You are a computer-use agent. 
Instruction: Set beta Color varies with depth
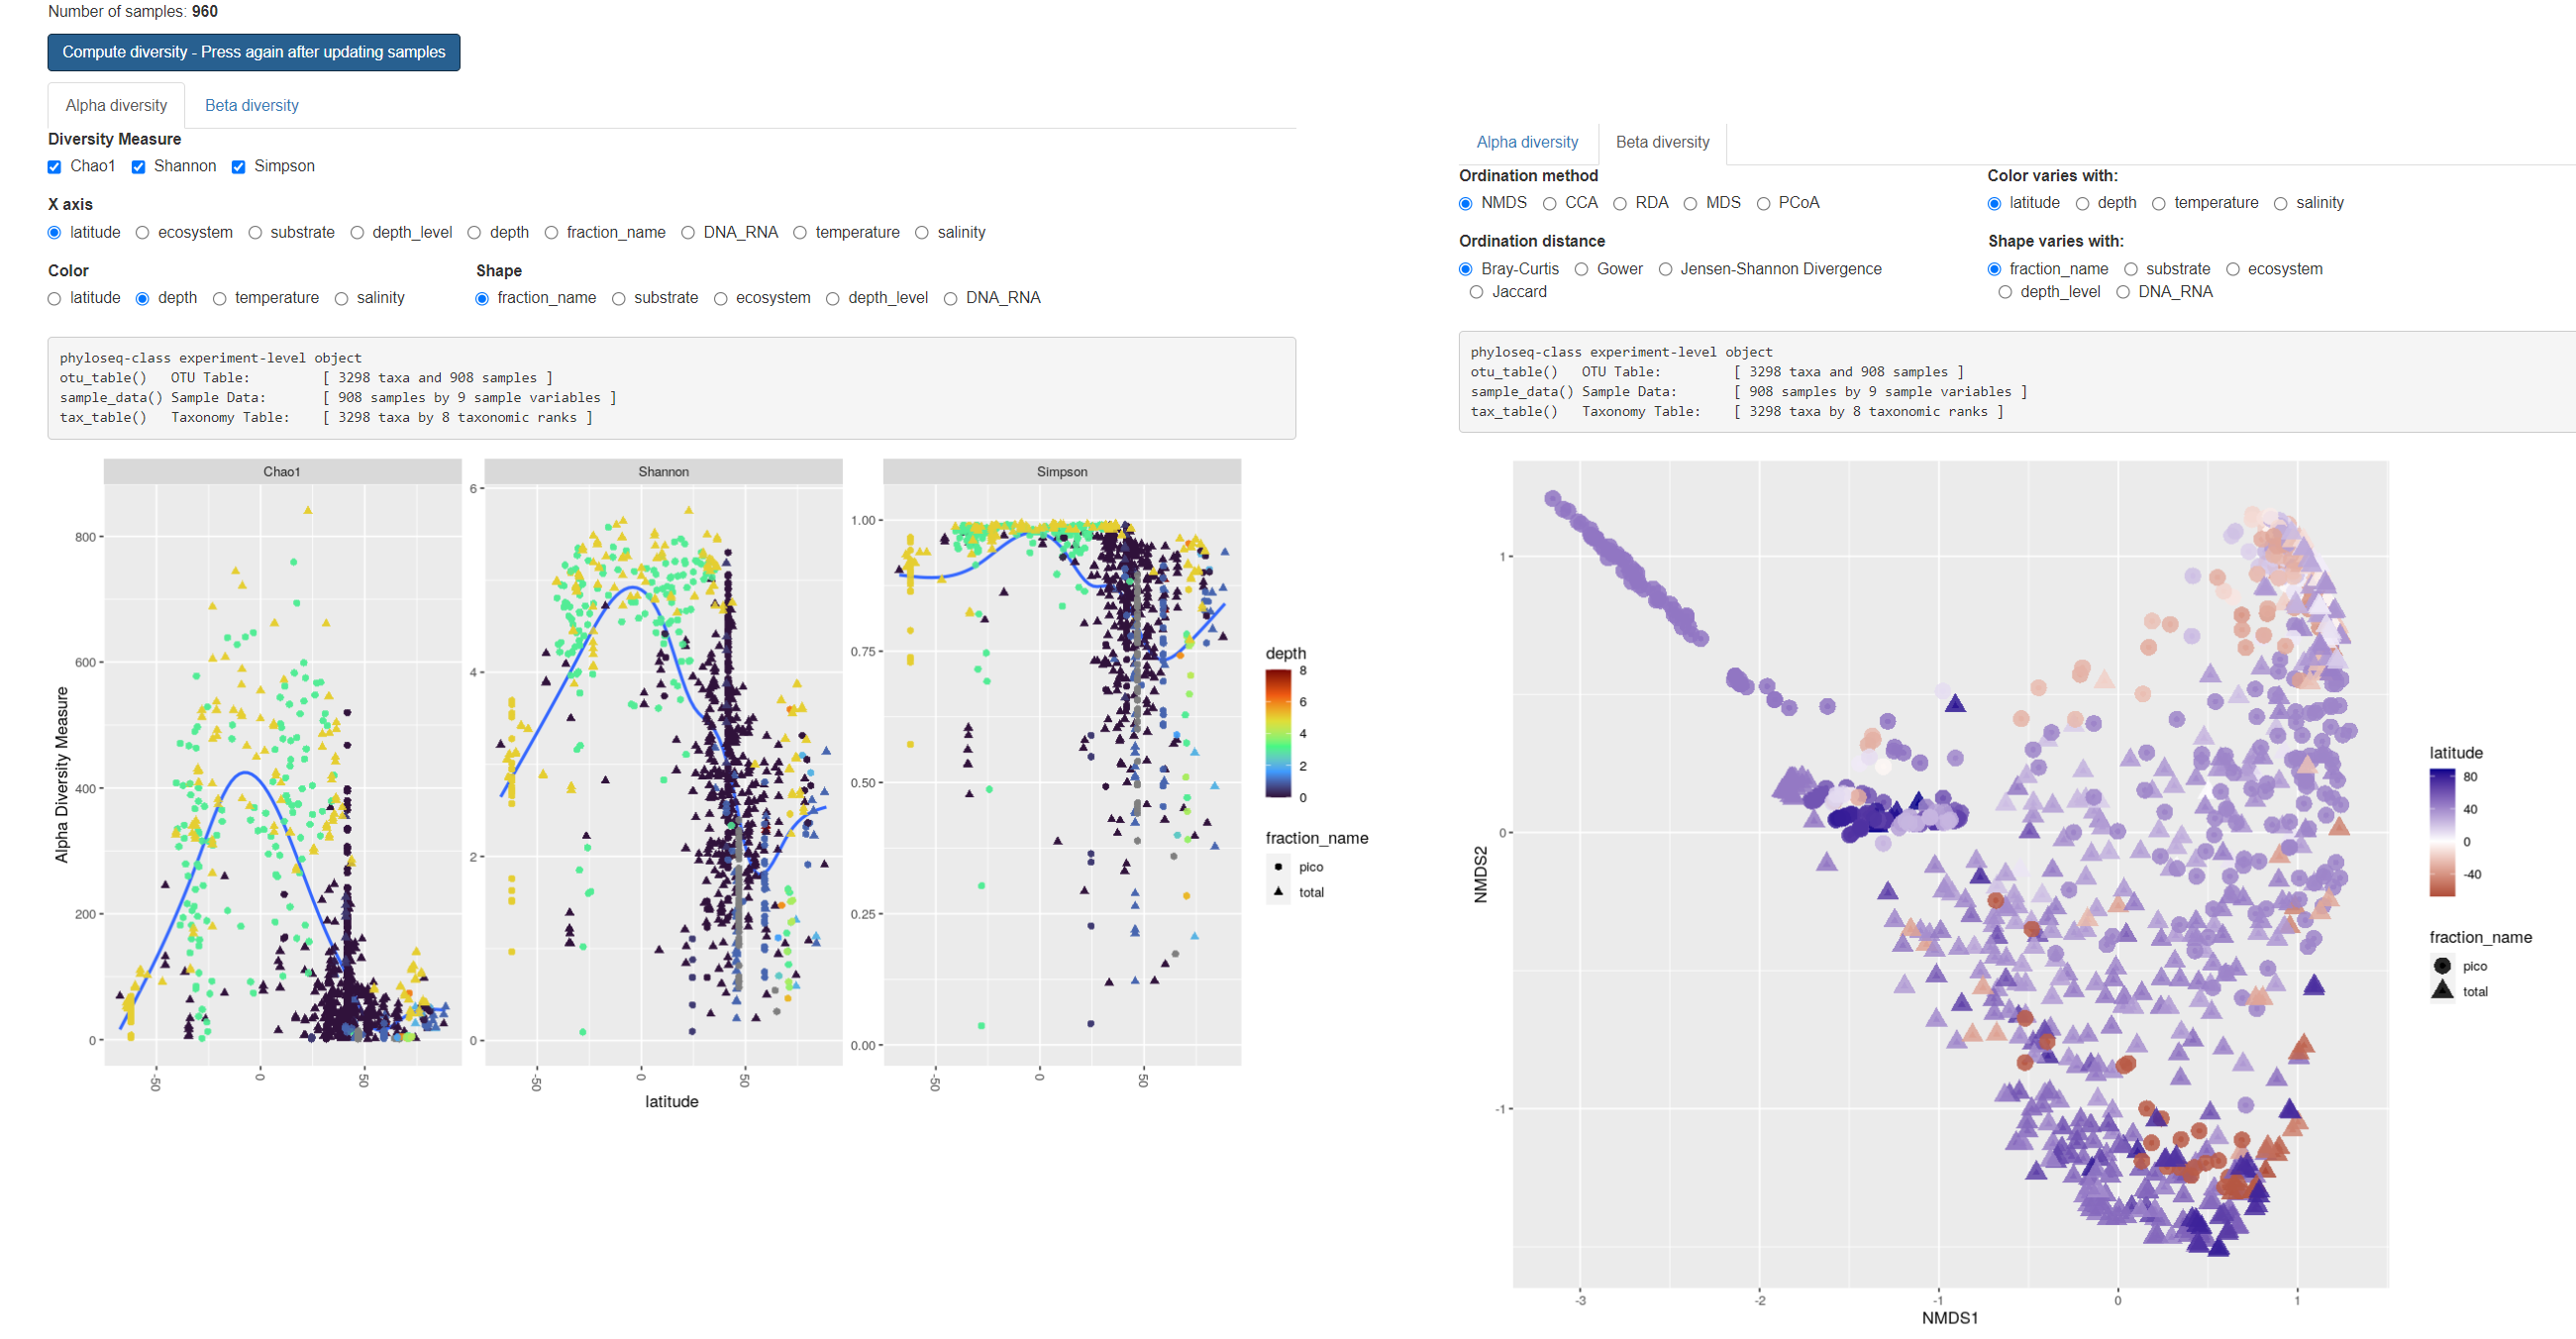pyautogui.click(x=2082, y=204)
